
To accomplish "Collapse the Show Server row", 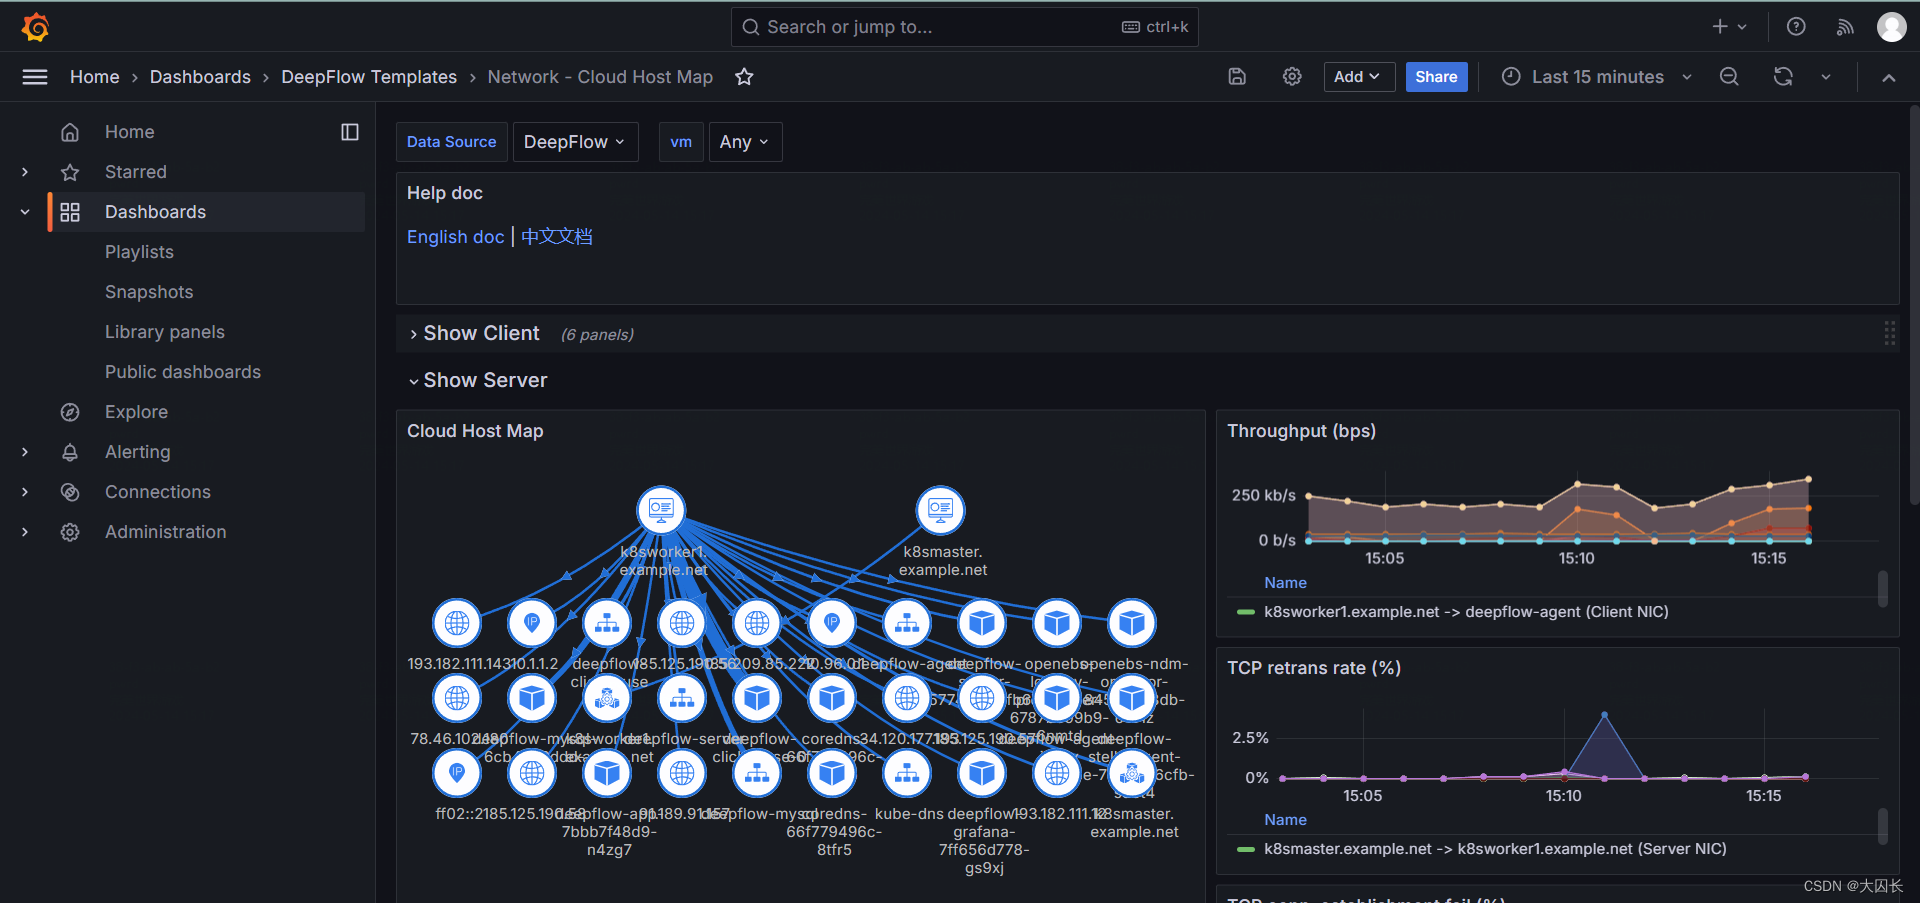I will pyautogui.click(x=478, y=380).
